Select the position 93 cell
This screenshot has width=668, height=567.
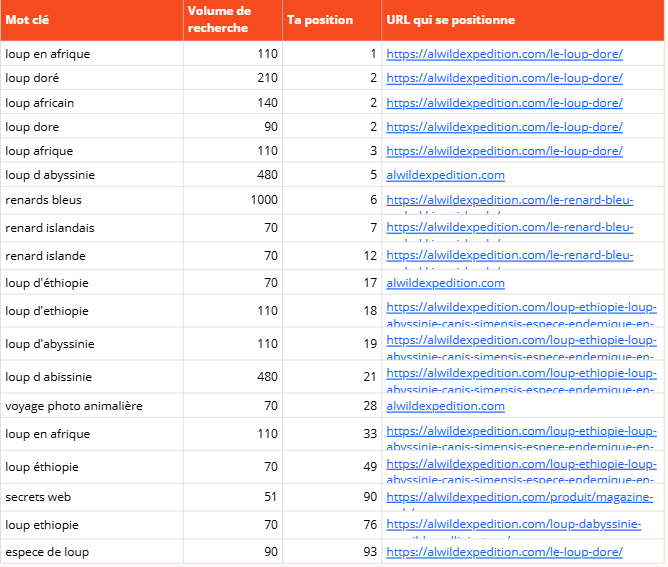click(x=332, y=552)
